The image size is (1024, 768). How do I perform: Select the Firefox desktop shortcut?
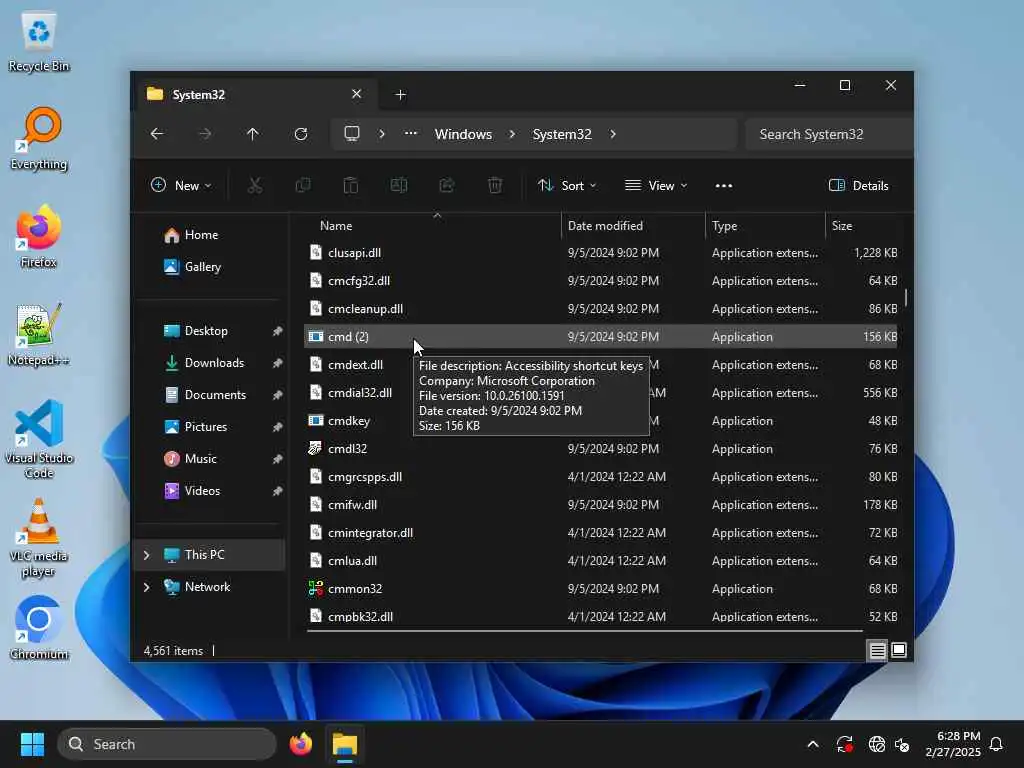pyautogui.click(x=39, y=236)
